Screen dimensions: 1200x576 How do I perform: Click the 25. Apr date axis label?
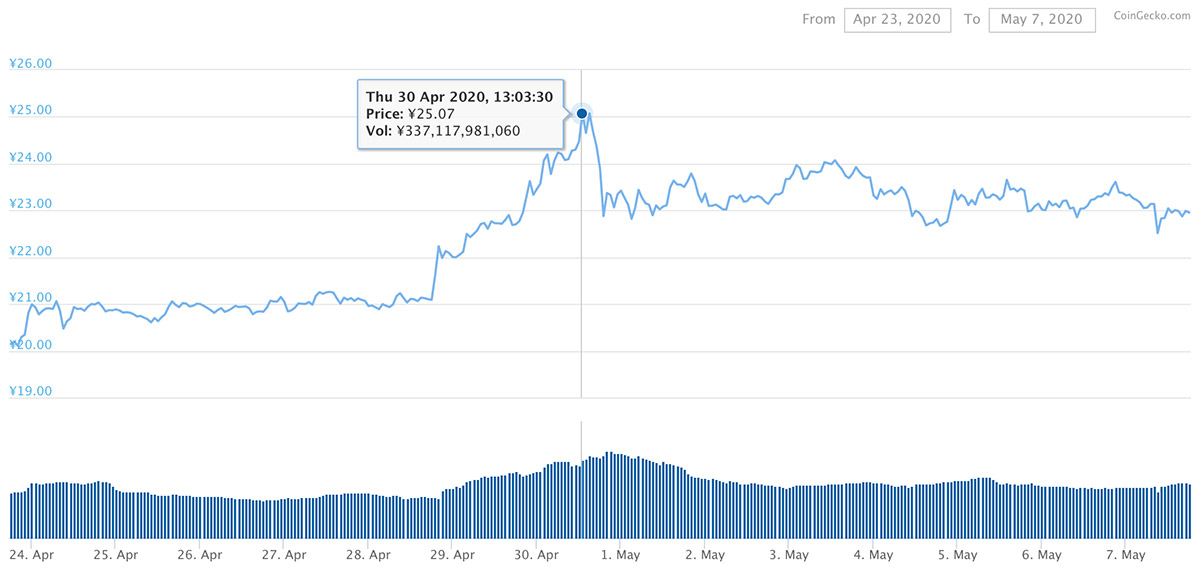click(115, 554)
